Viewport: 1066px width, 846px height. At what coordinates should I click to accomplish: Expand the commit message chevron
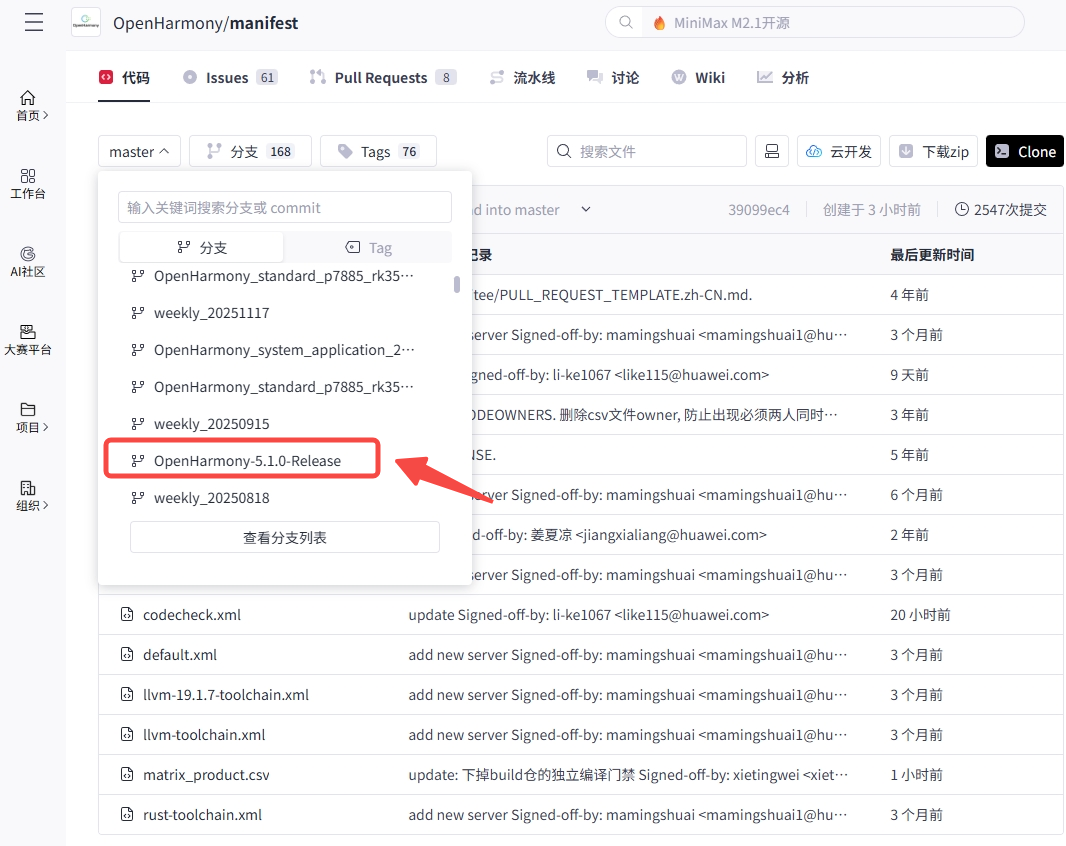586,209
